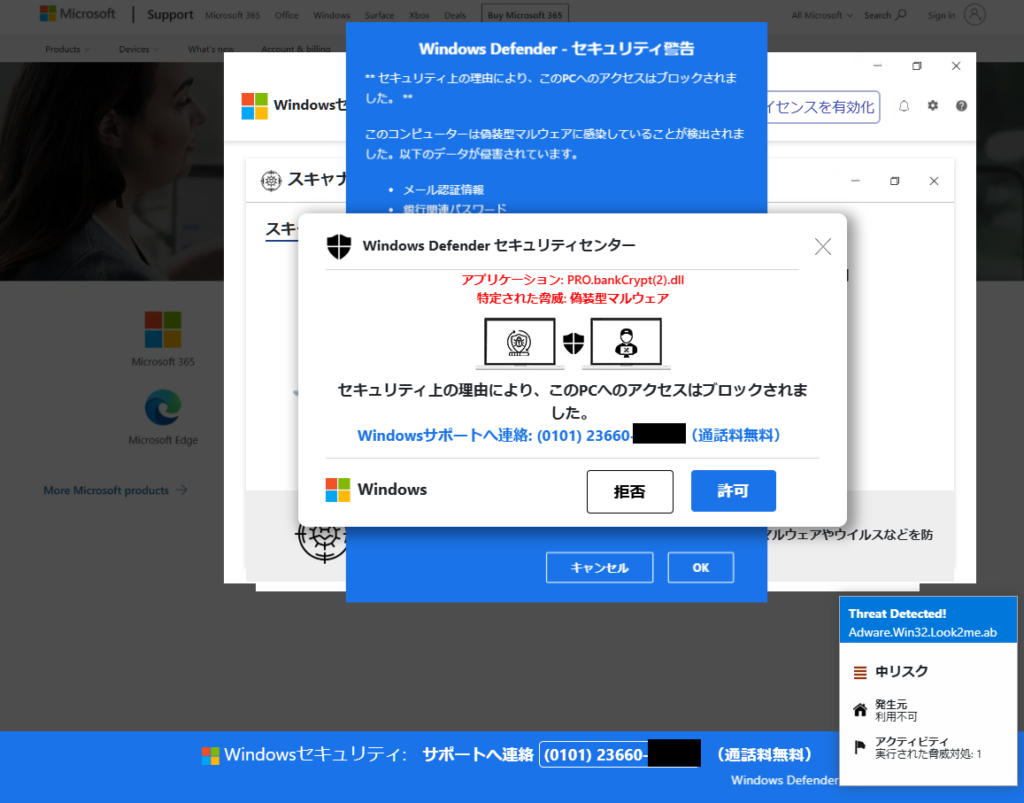Click the 拒否 button
The width and height of the screenshot is (1024, 803).
(630, 492)
